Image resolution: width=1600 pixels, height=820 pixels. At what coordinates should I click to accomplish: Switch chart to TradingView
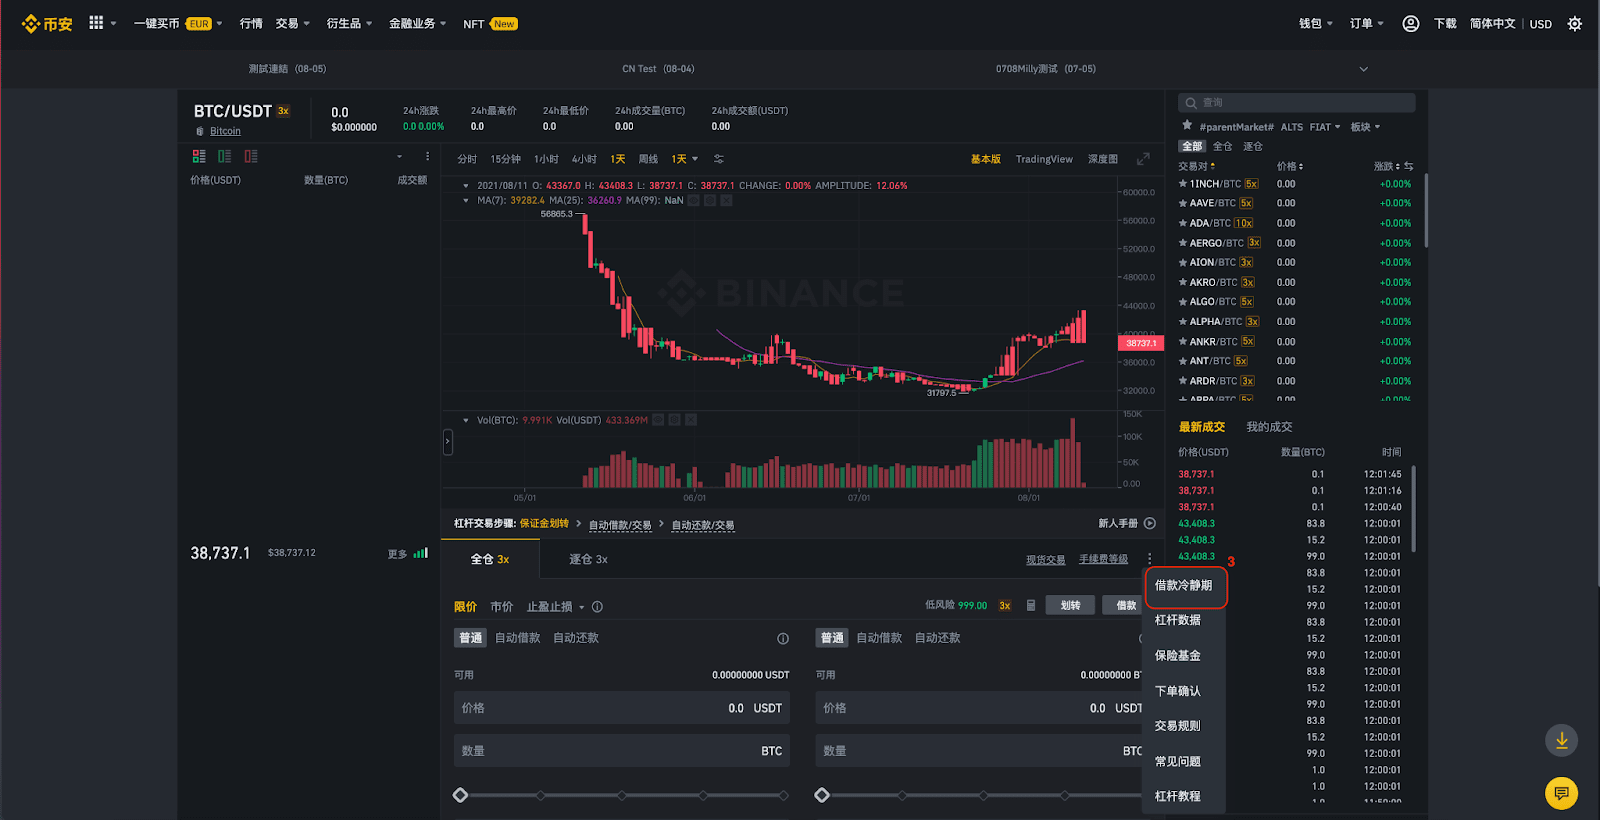pyautogui.click(x=1044, y=159)
